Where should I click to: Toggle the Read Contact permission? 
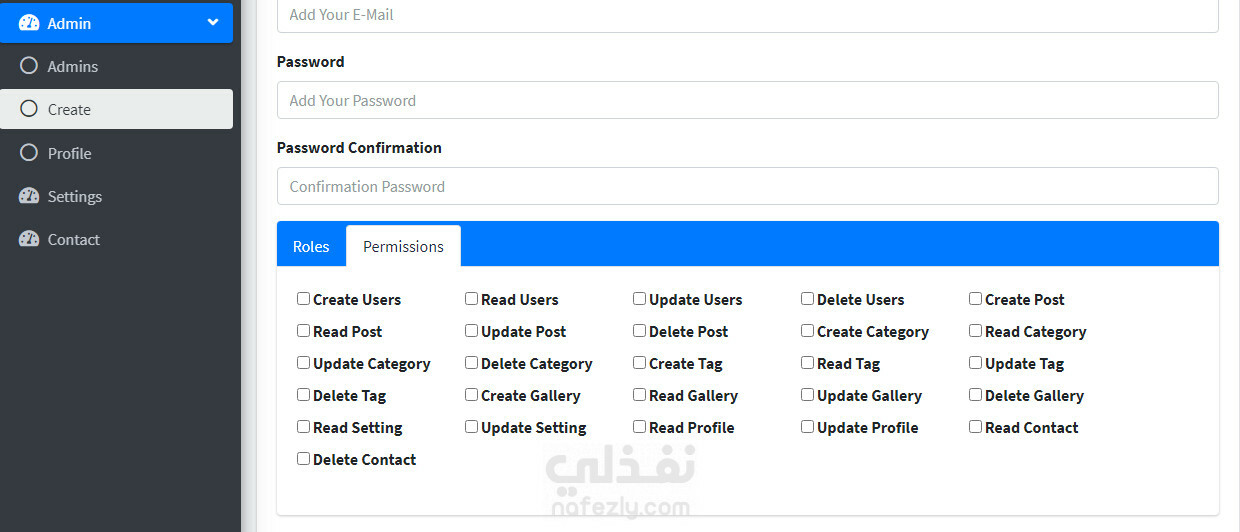coord(975,426)
